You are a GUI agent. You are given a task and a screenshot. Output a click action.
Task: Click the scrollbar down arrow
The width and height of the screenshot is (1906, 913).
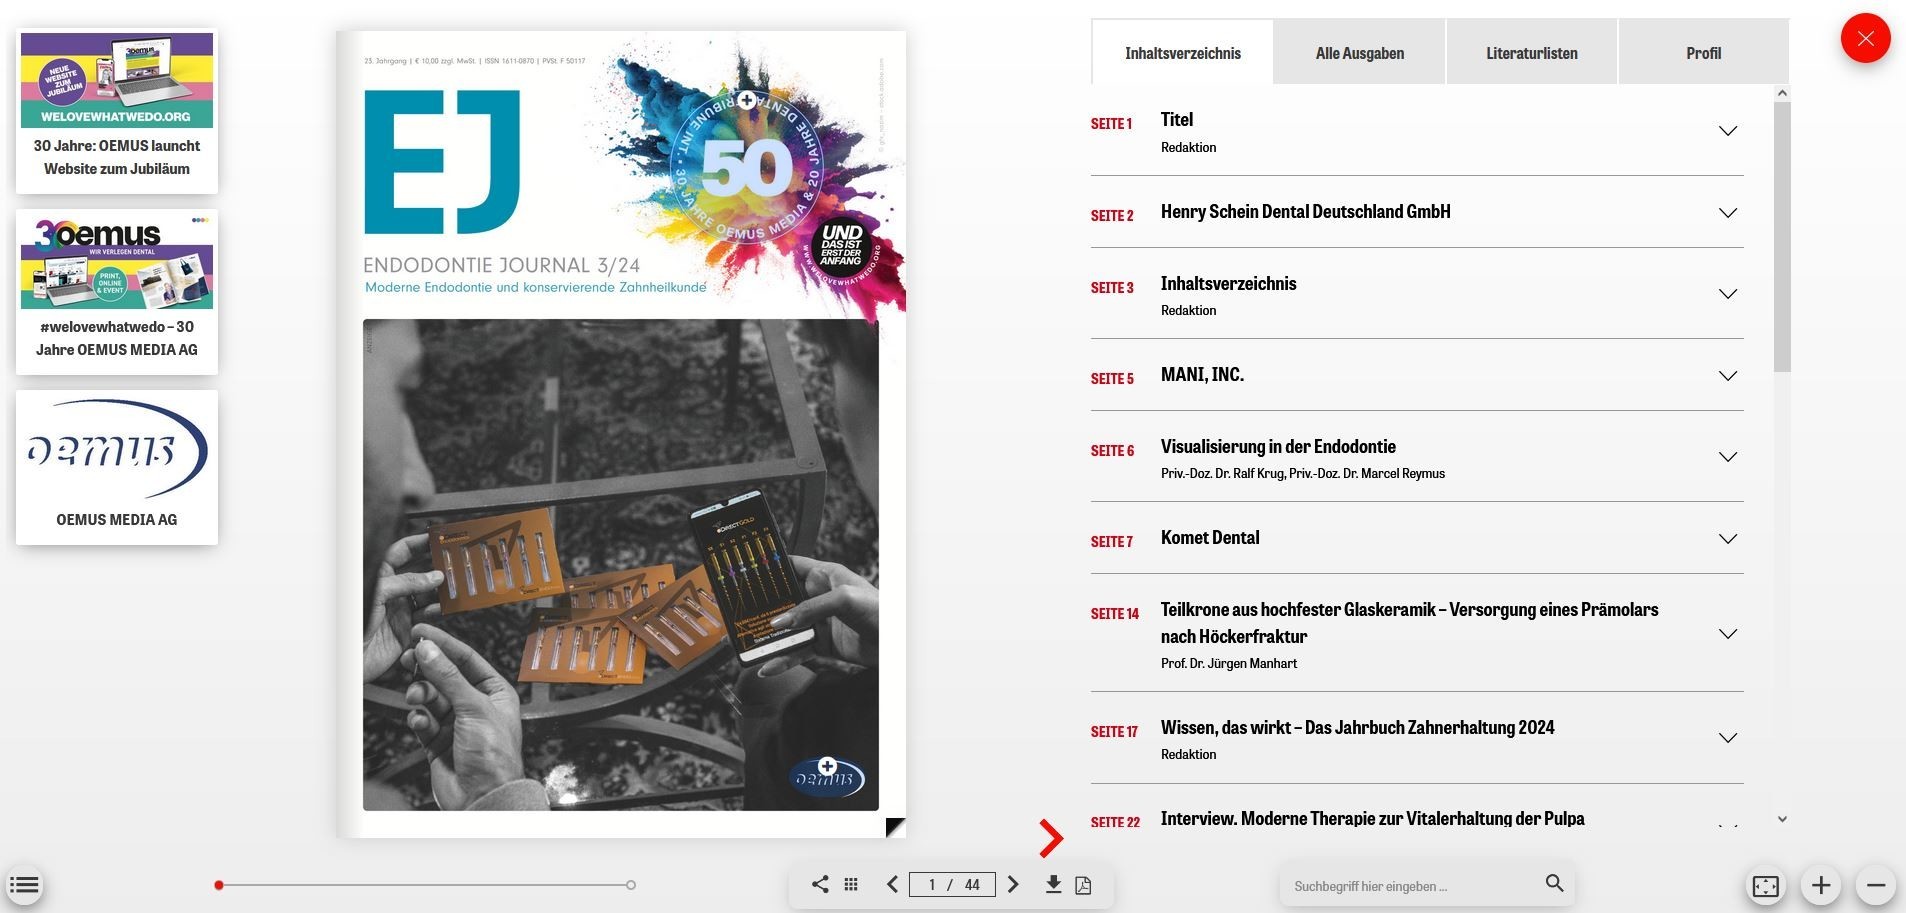[1782, 819]
